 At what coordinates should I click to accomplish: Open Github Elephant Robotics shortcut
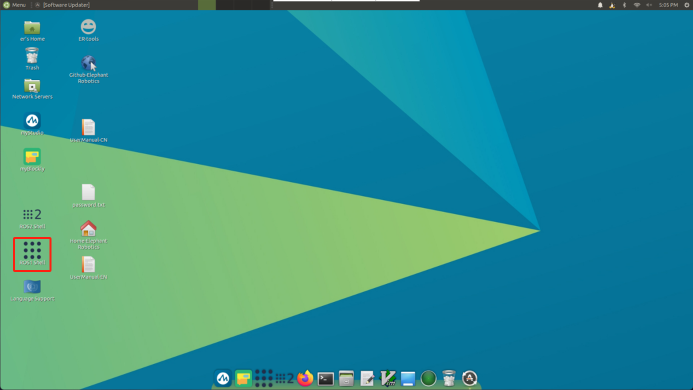pos(88,69)
